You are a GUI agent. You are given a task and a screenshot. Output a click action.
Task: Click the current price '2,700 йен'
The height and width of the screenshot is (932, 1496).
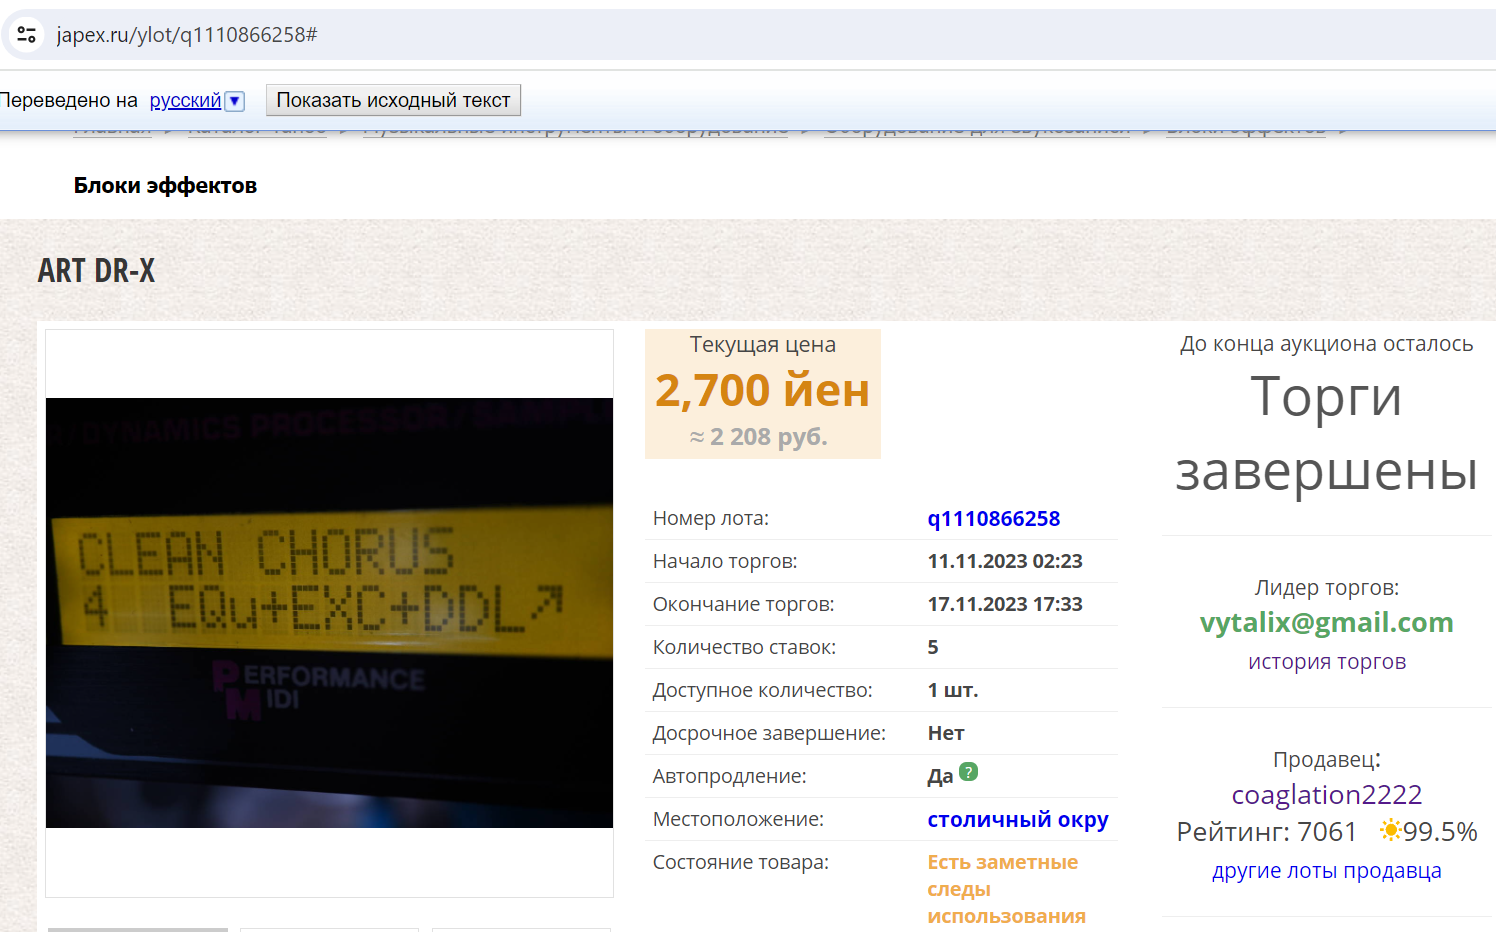pyautogui.click(x=762, y=390)
